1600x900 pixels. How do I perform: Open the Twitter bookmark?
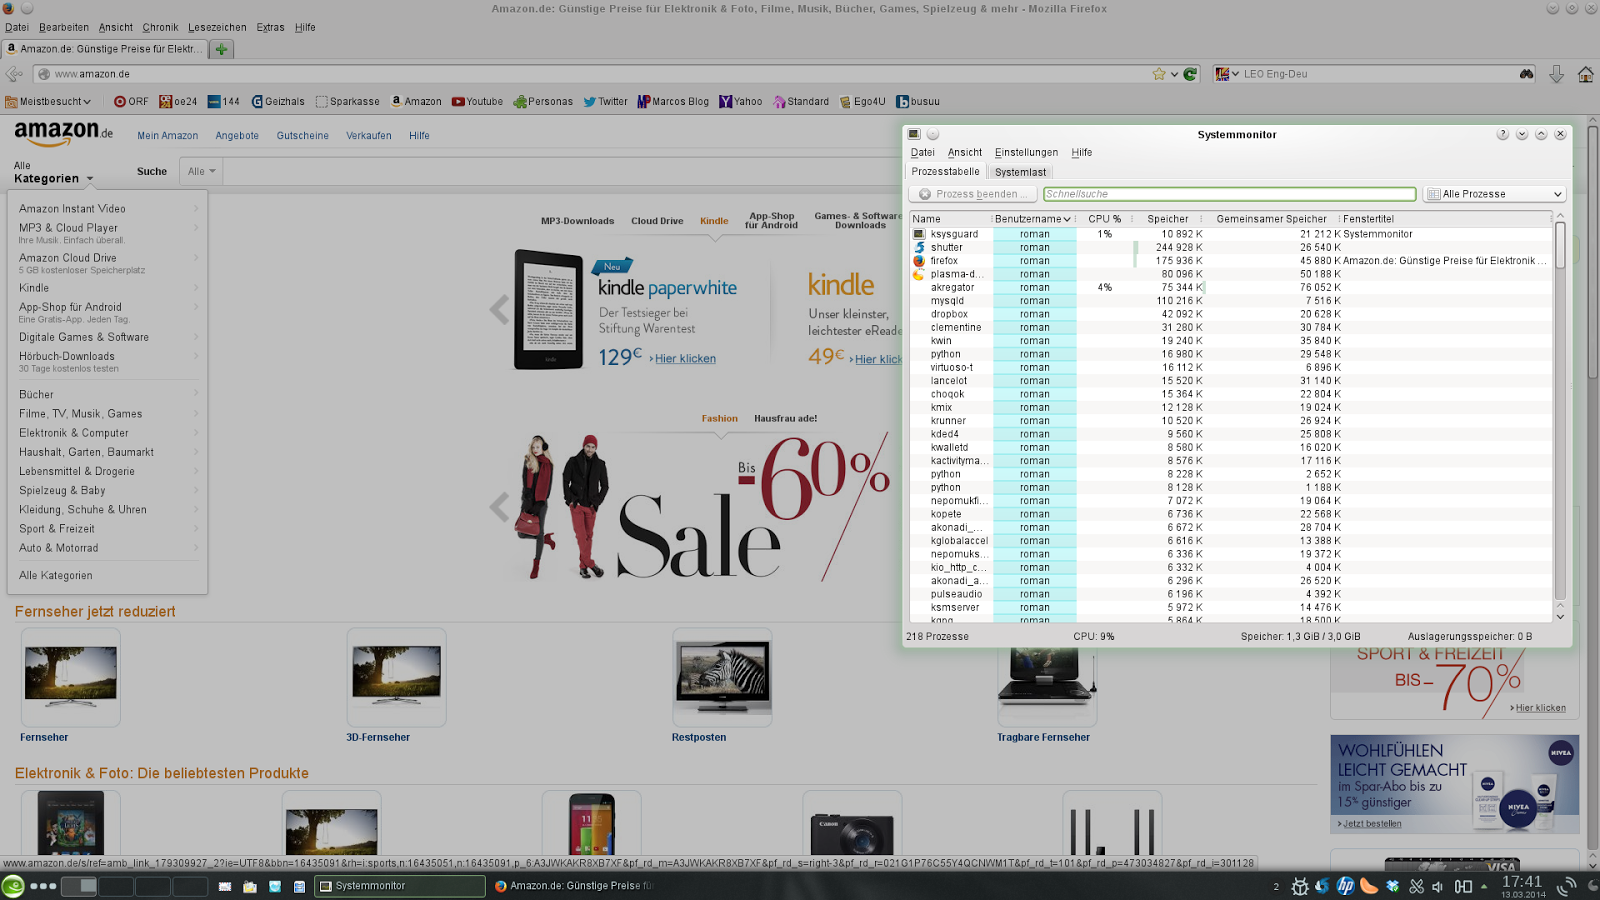click(605, 101)
